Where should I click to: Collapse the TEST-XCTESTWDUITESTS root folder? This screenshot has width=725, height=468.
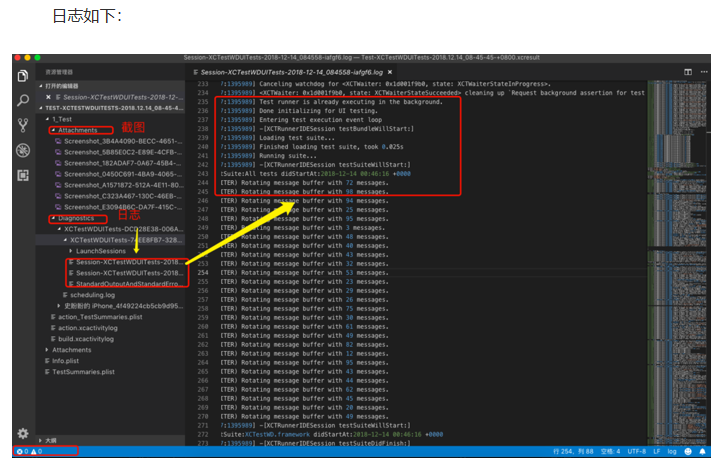pos(41,108)
